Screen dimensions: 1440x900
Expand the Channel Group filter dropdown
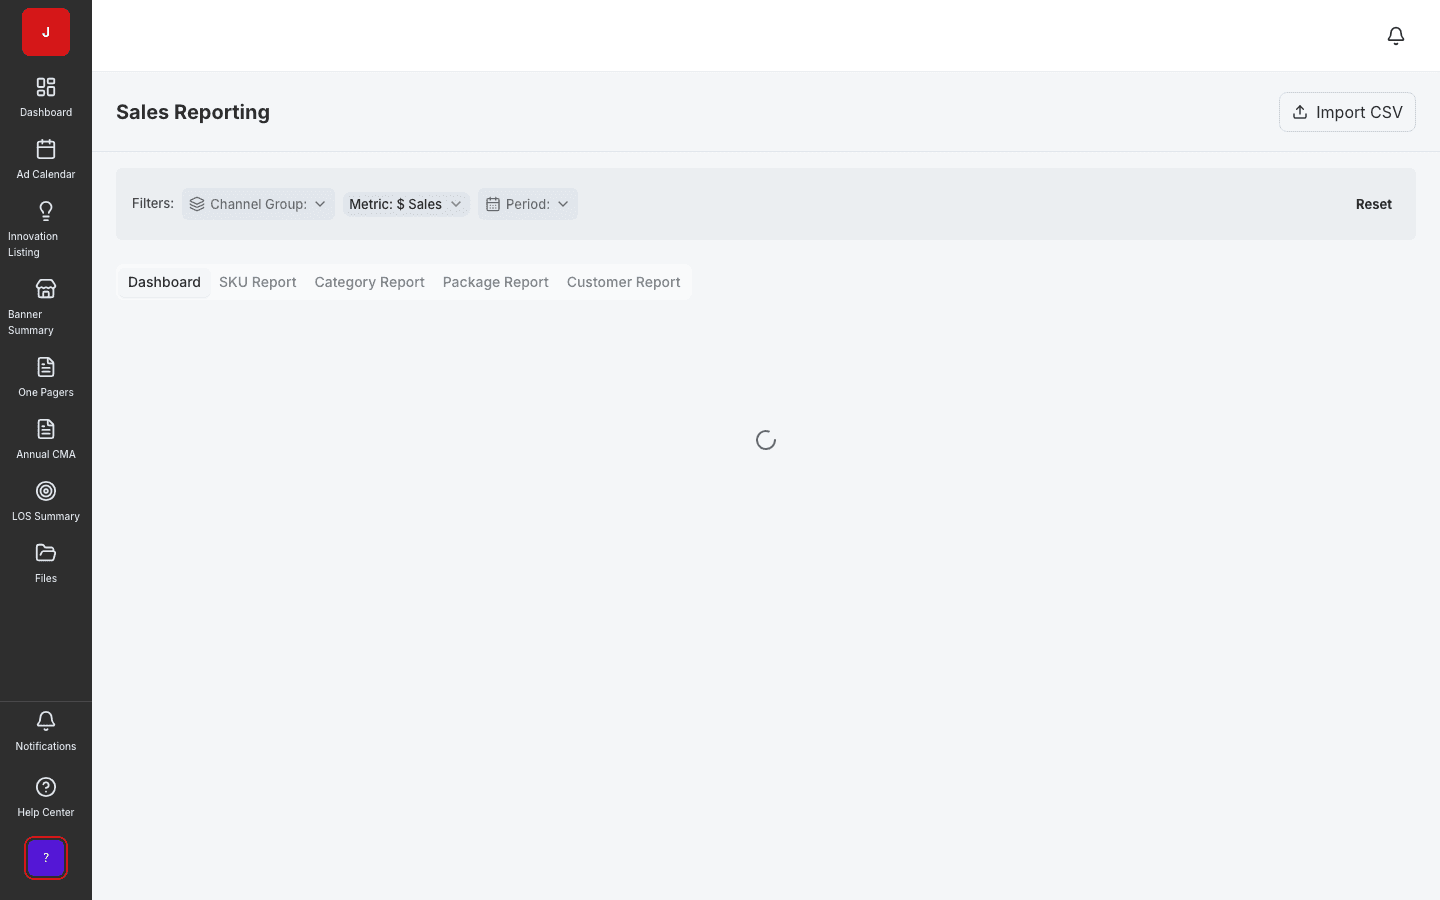coord(258,204)
